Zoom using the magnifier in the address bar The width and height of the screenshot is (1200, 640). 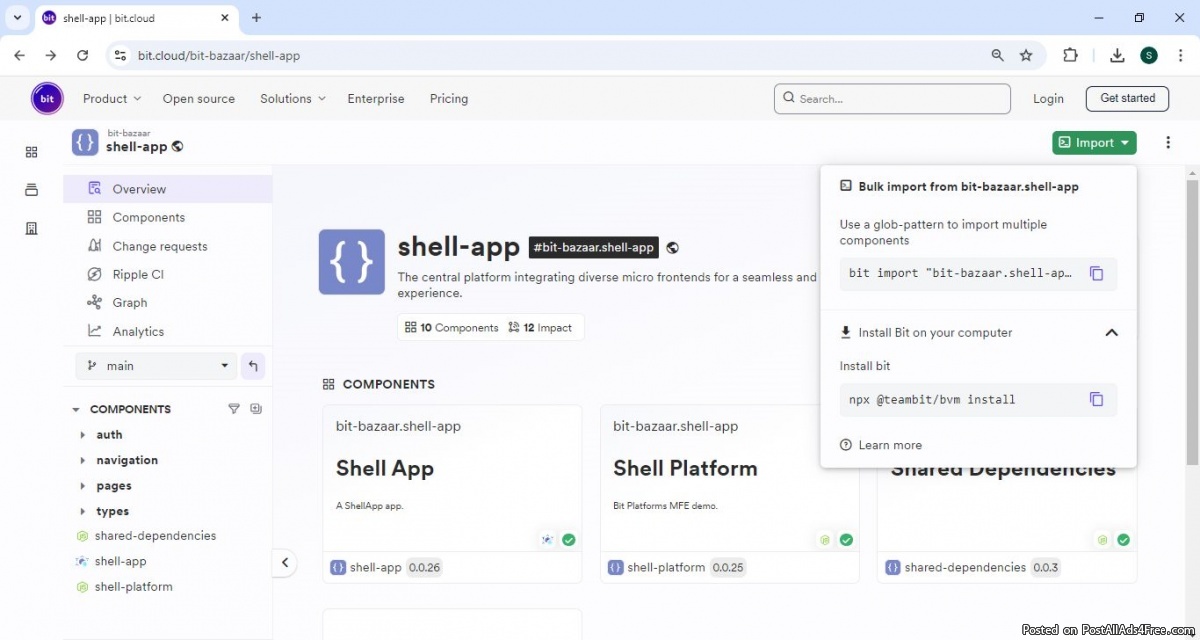point(997,56)
